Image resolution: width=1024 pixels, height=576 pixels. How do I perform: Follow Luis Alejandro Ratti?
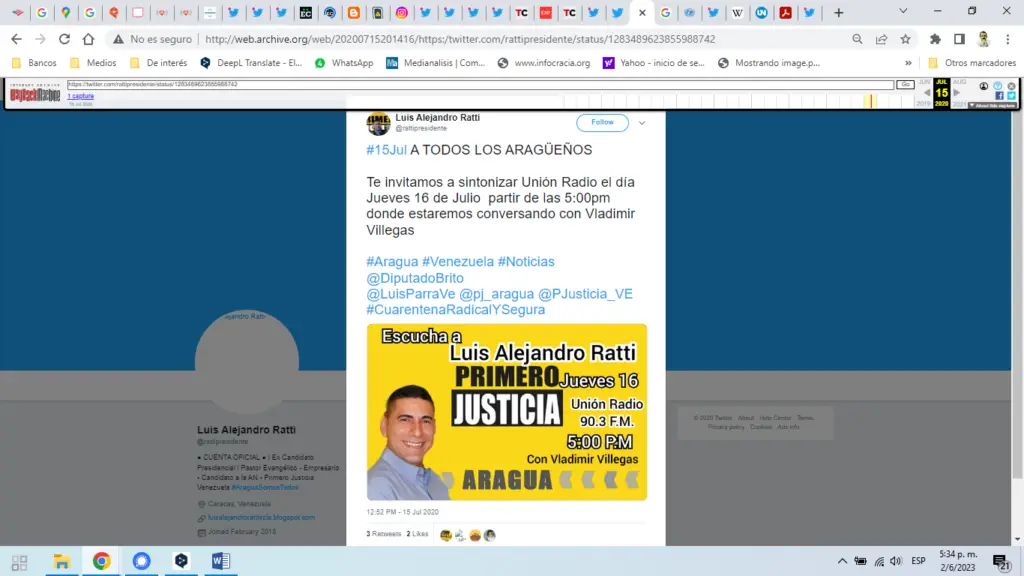[602, 123]
